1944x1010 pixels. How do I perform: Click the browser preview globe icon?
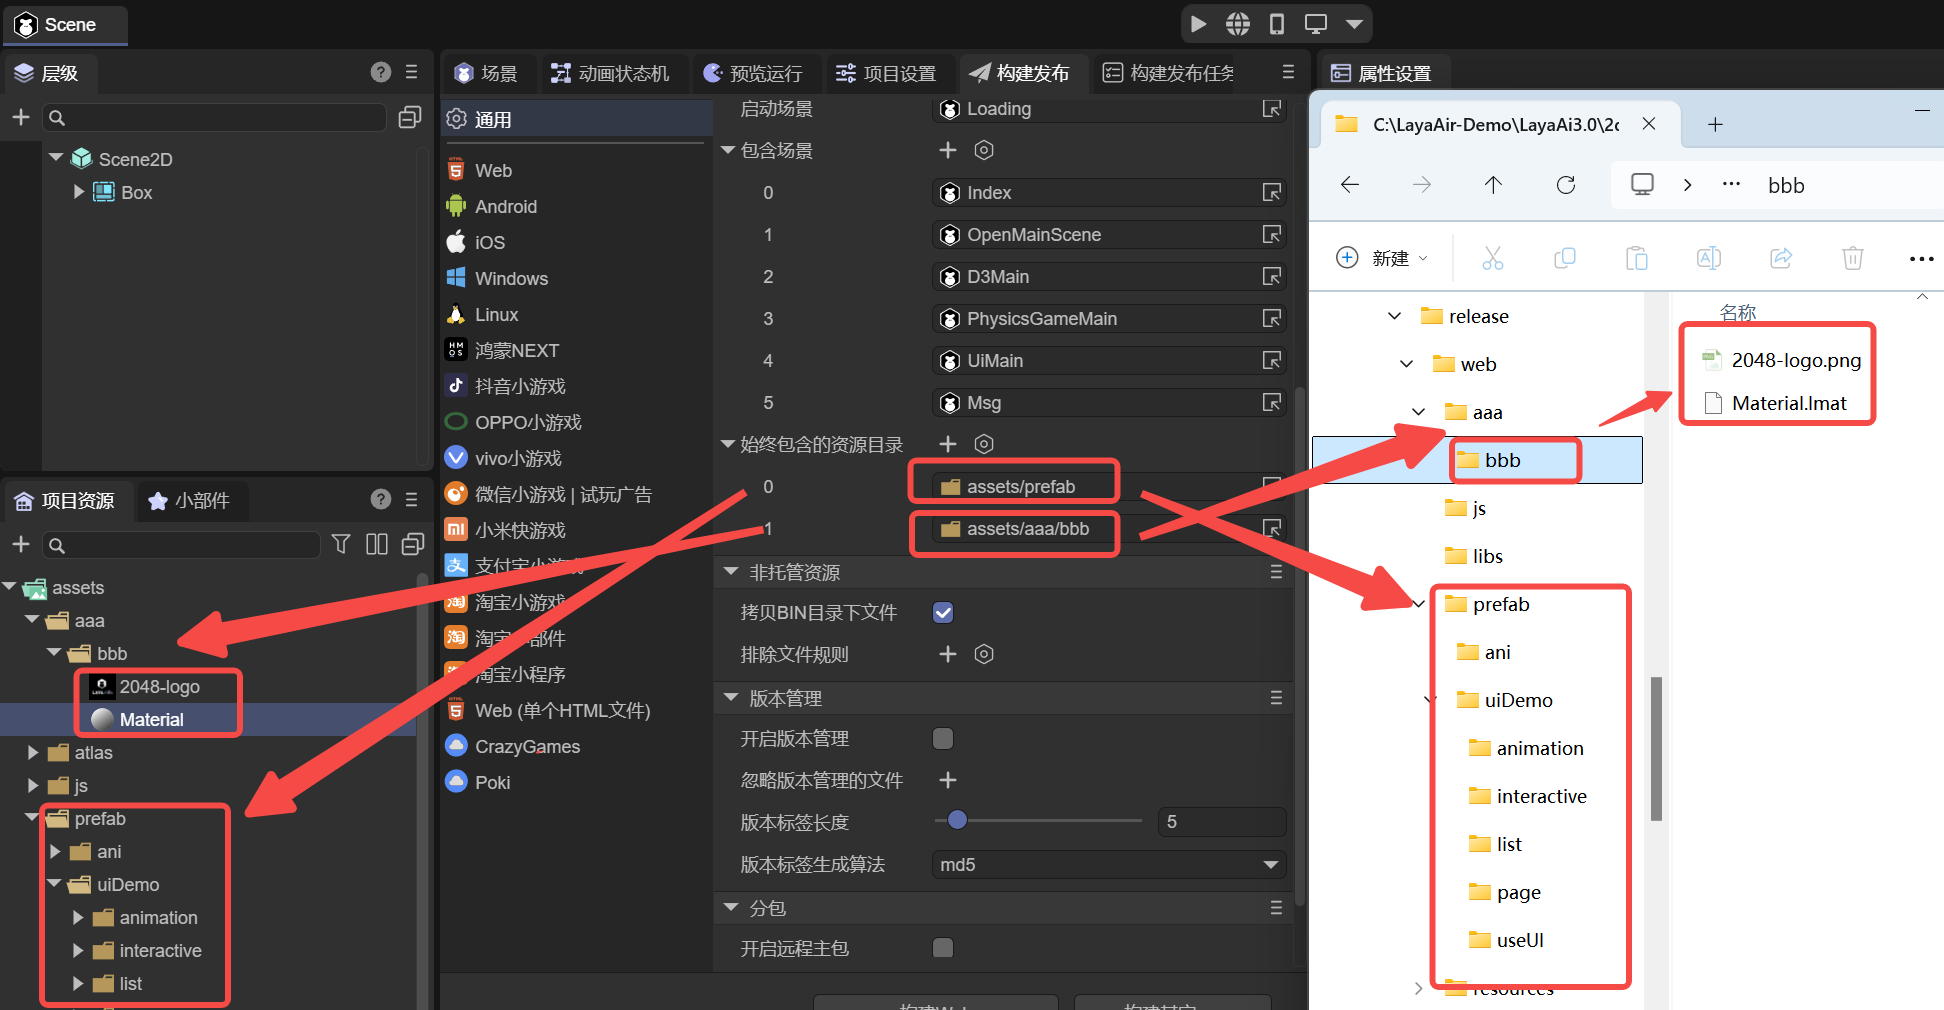1238,24
